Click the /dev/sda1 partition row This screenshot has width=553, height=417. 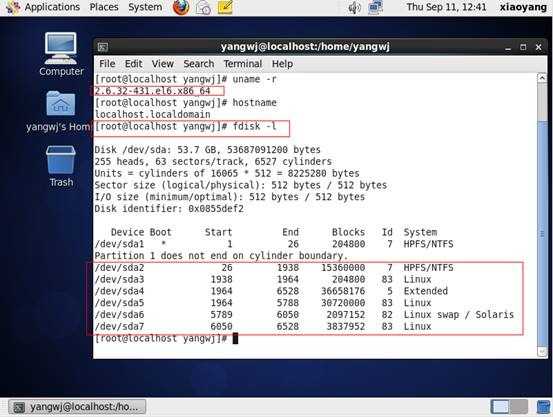click(274, 244)
